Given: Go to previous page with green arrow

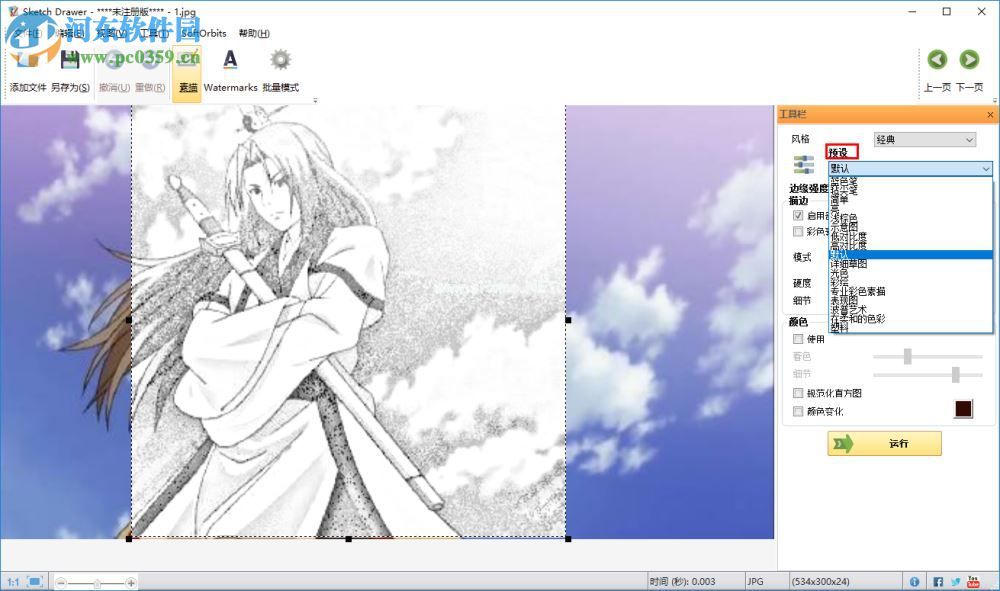Looking at the screenshot, I should pos(937,60).
